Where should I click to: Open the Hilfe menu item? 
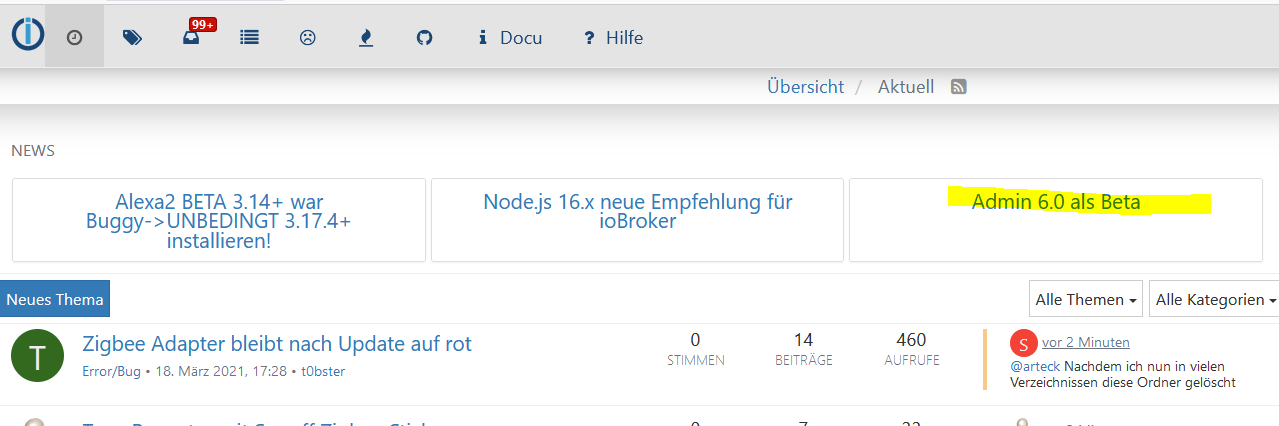click(x=614, y=38)
